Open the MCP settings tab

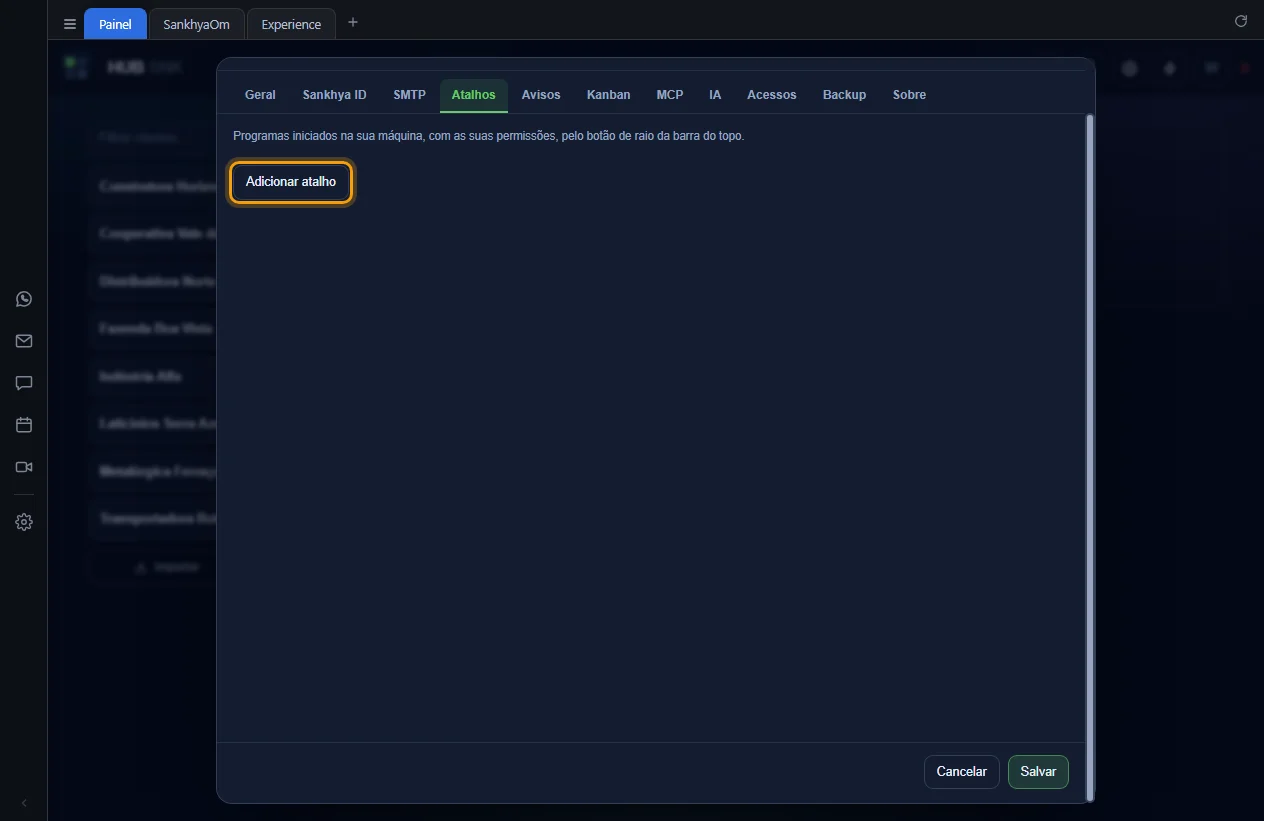coord(670,95)
